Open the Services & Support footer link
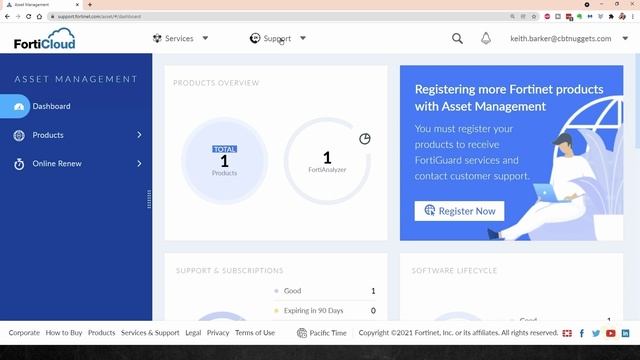640x360 pixels. click(150, 333)
